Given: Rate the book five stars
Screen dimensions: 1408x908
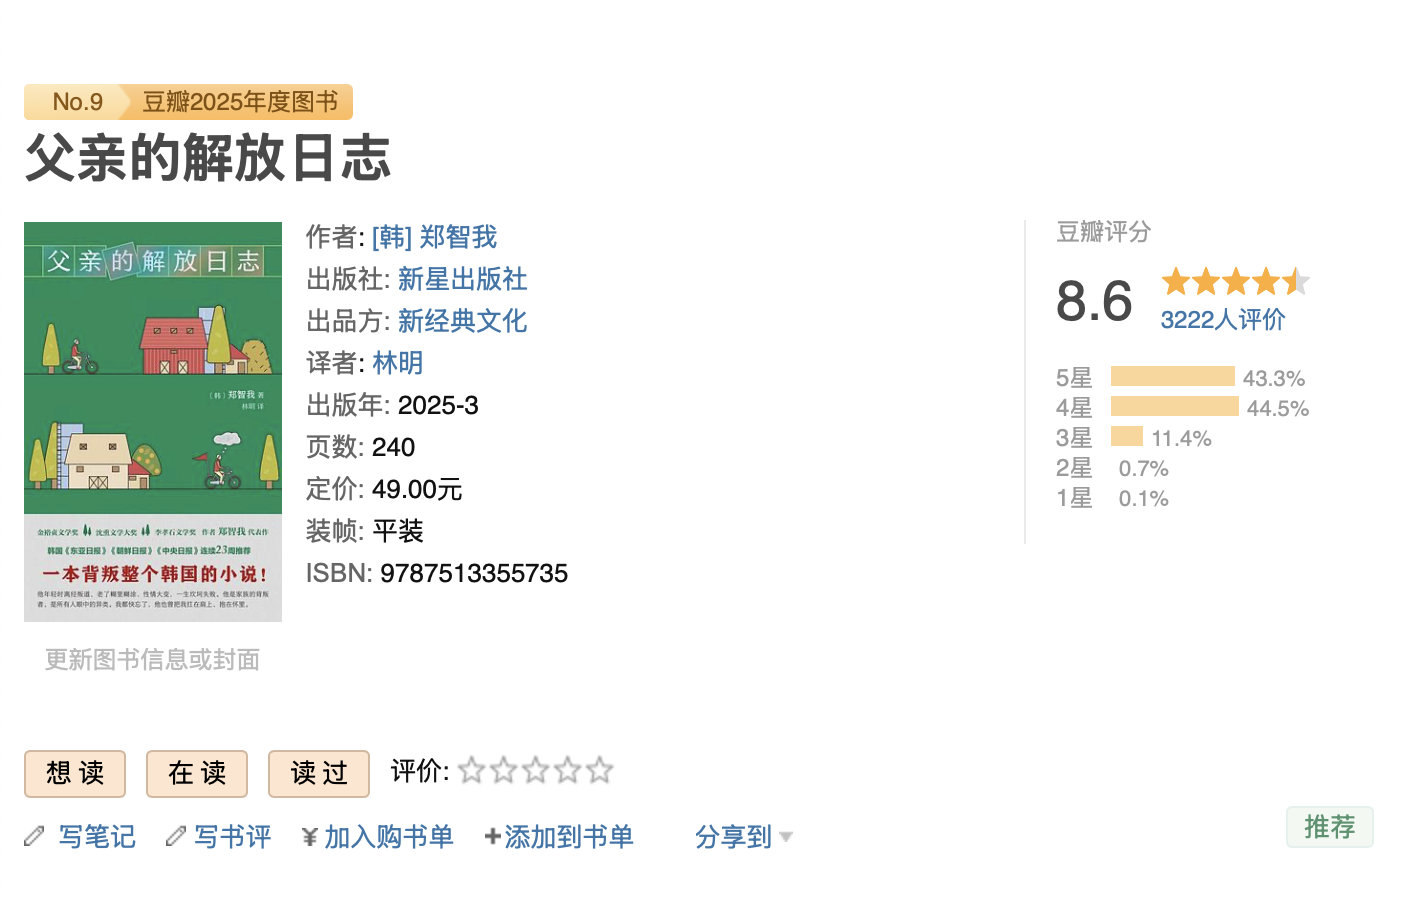Looking at the screenshot, I should tap(600, 770).
